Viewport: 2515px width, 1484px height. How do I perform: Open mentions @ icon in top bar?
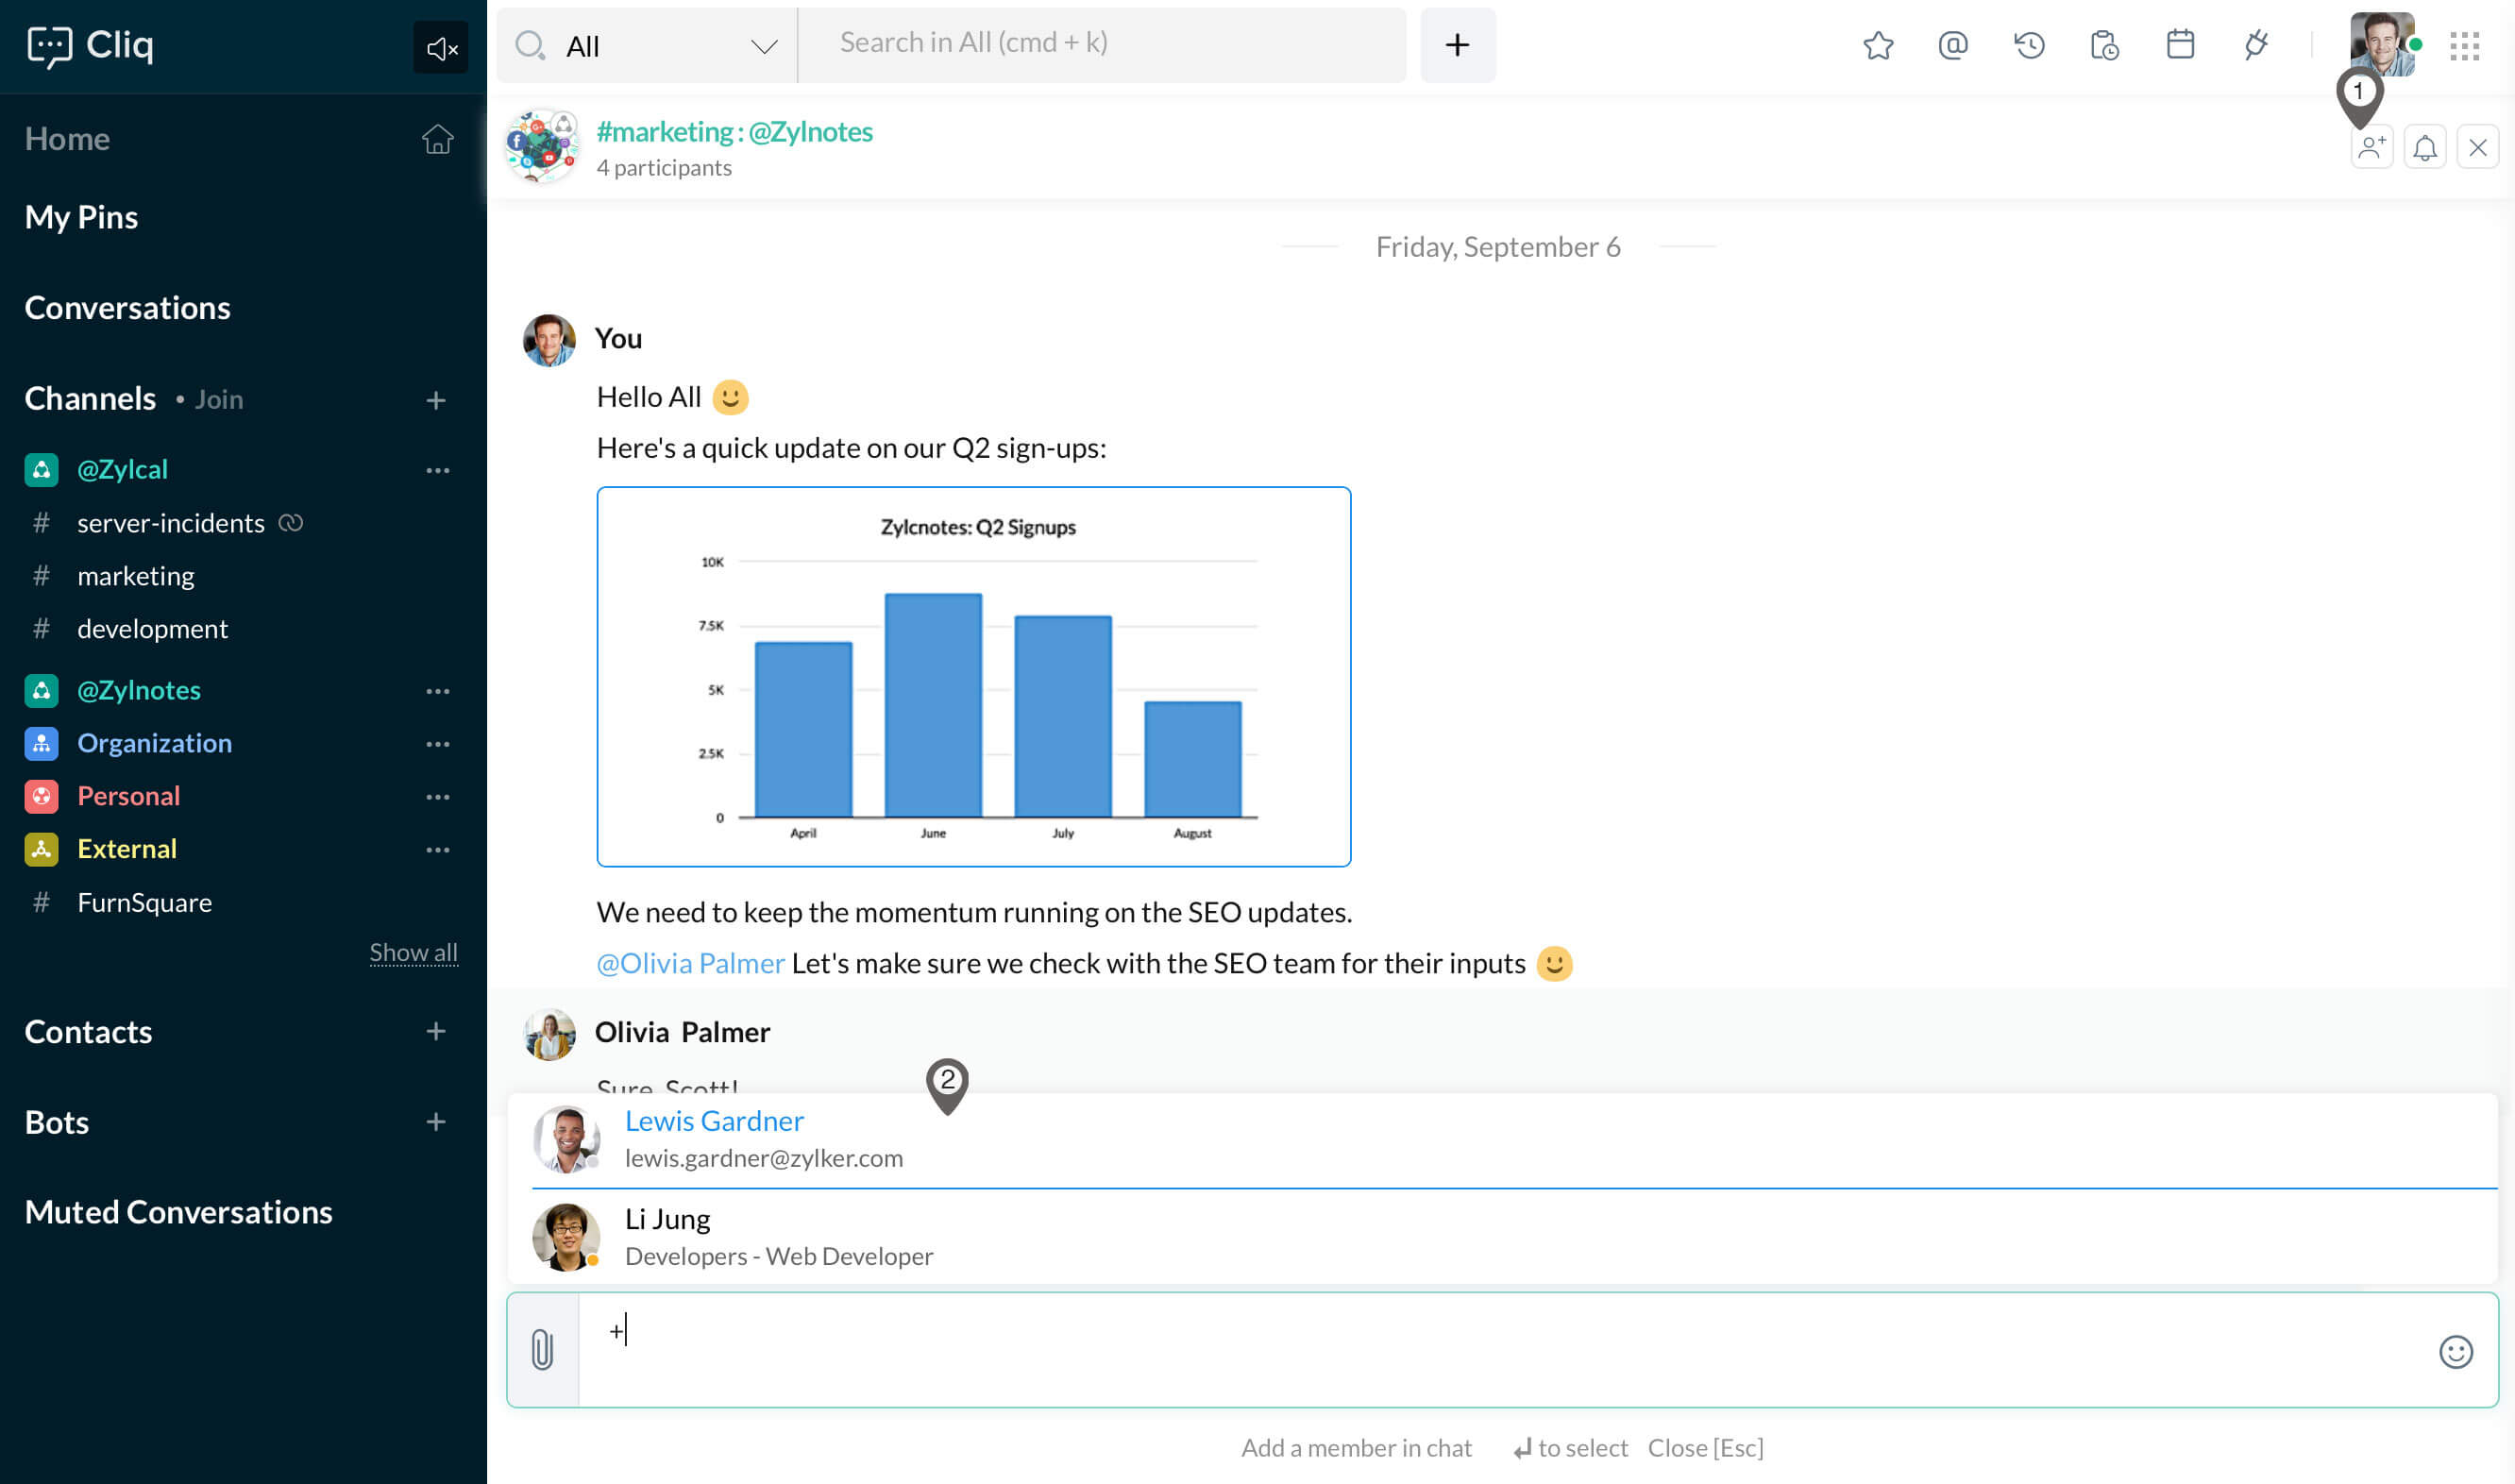pos(1953,45)
